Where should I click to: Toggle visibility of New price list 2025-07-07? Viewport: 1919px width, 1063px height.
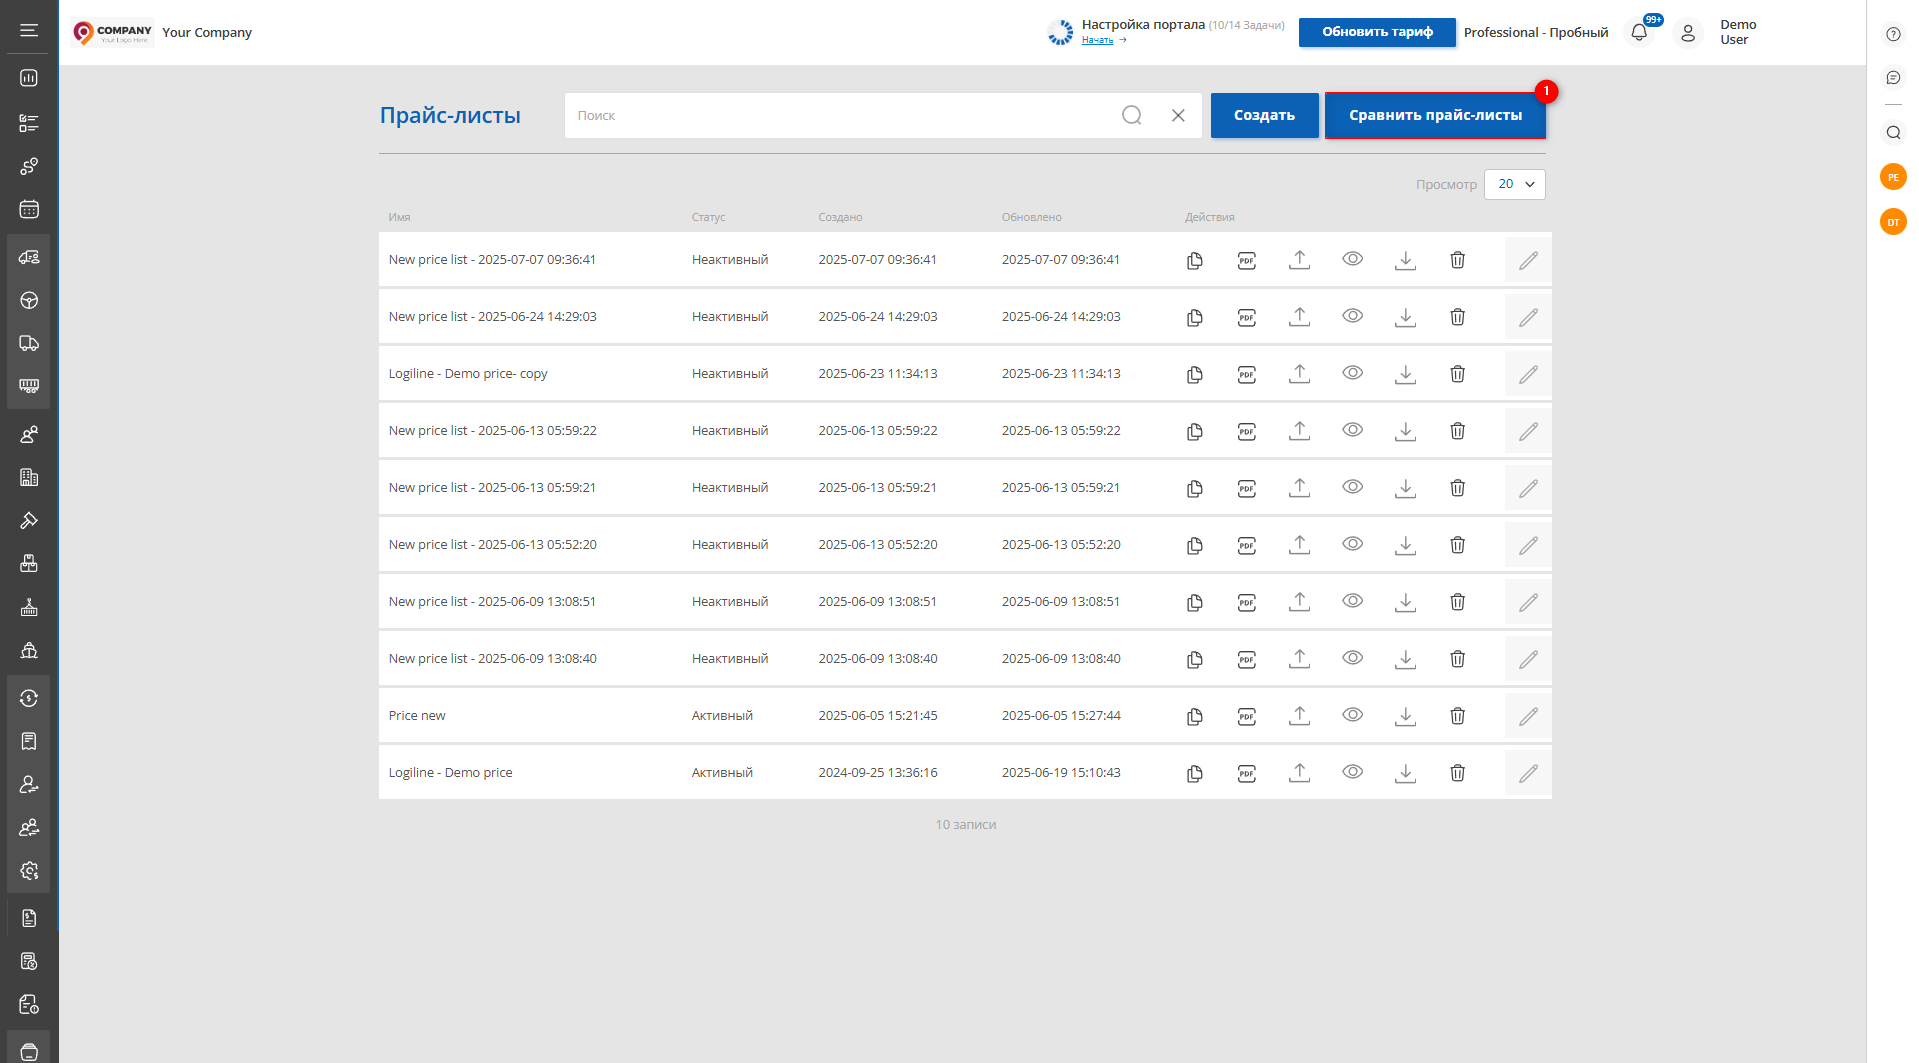(x=1352, y=259)
